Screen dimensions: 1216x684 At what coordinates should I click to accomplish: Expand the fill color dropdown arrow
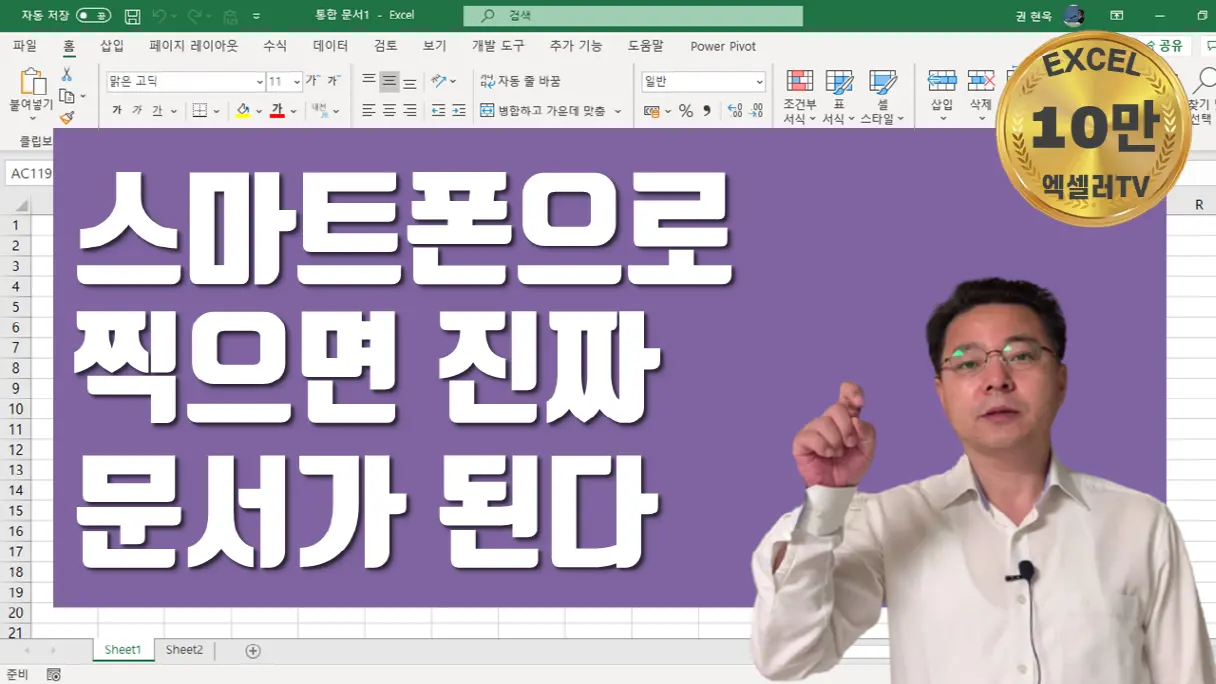pos(258,111)
